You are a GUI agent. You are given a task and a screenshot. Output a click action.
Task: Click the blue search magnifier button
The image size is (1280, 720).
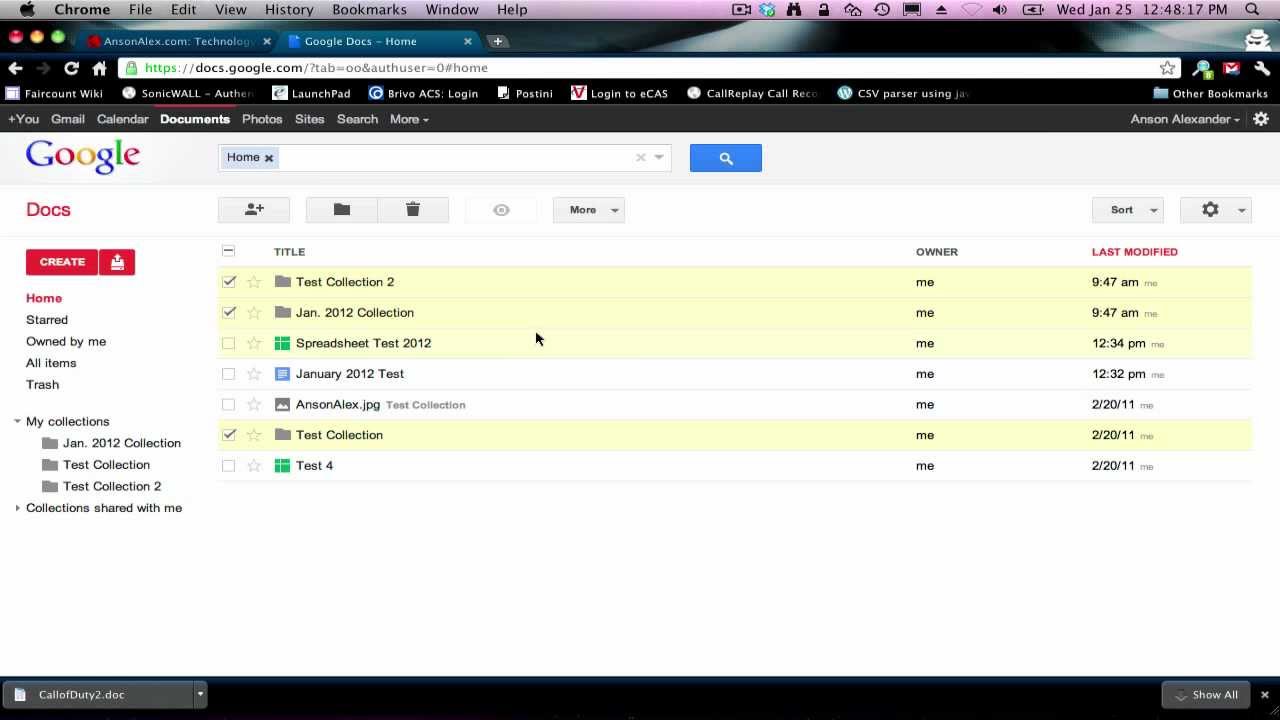point(726,158)
